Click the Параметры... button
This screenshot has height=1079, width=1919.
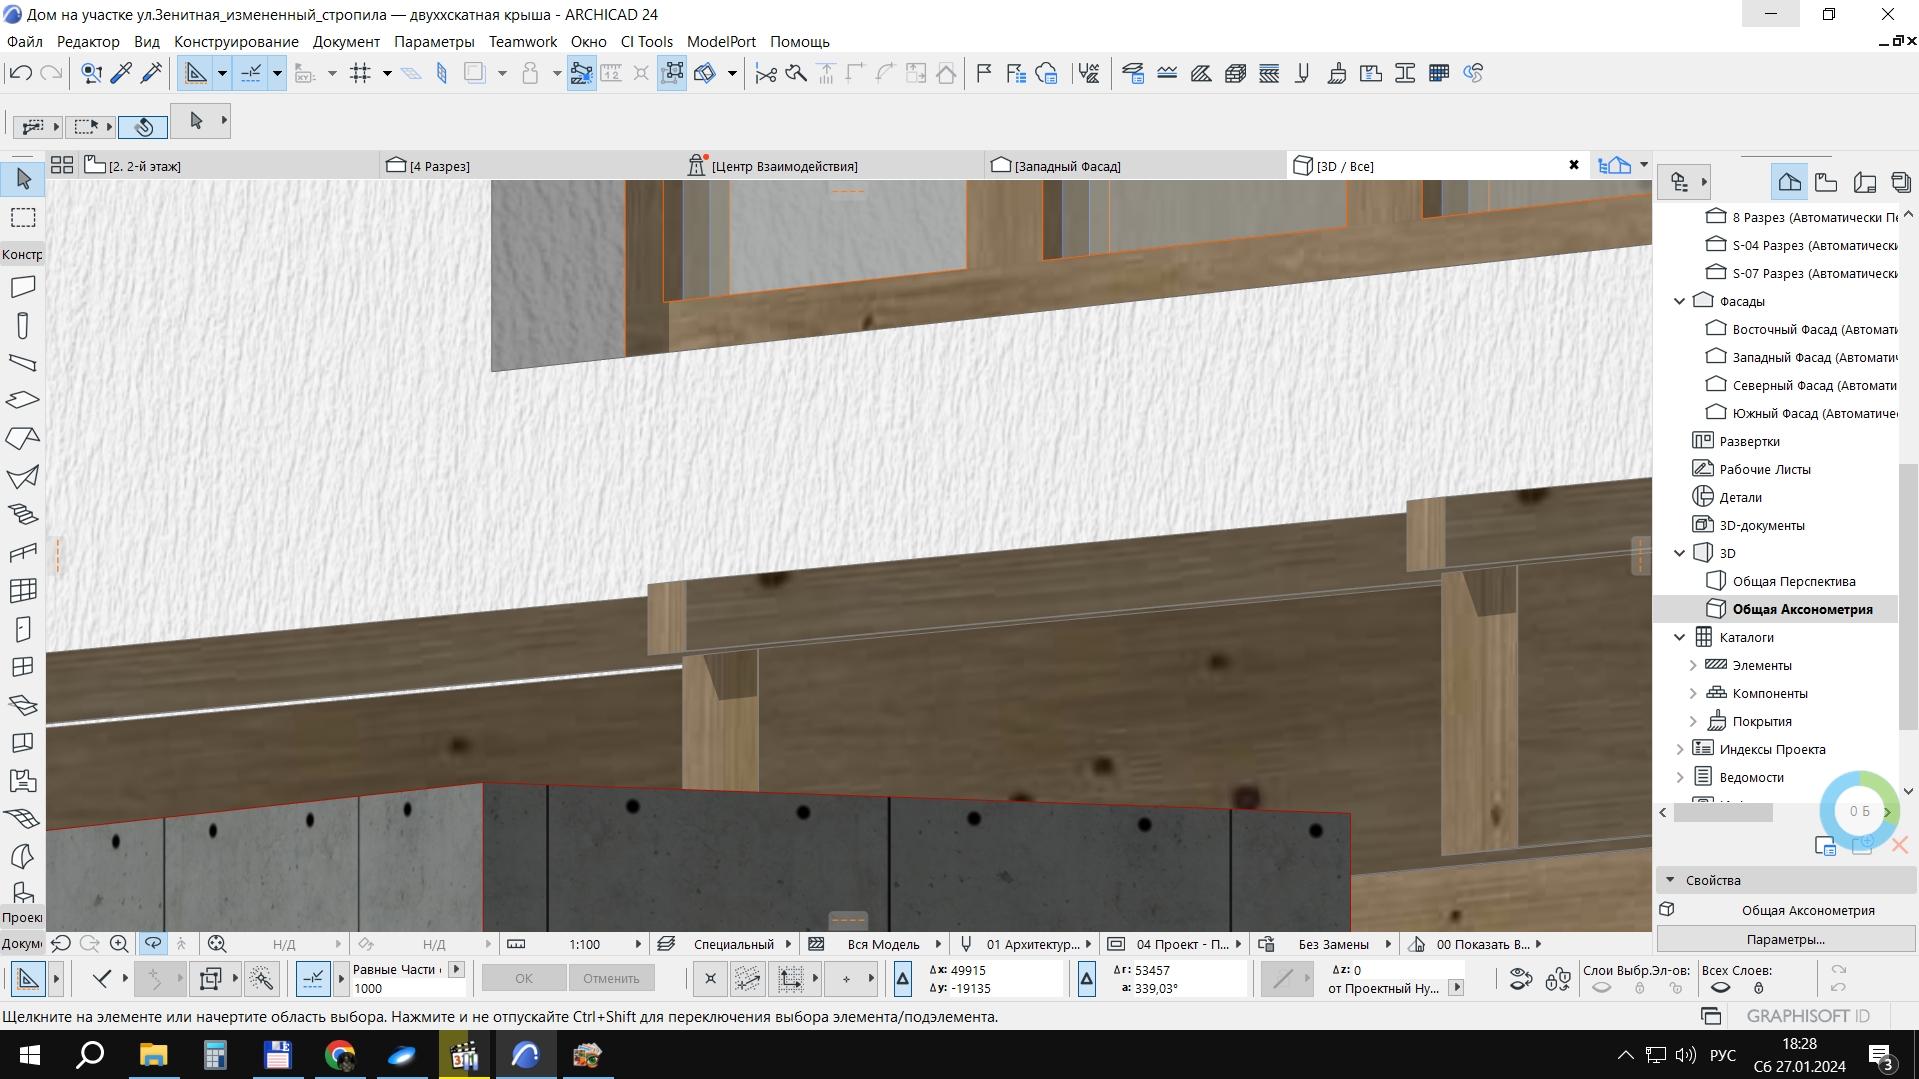(x=1785, y=939)
